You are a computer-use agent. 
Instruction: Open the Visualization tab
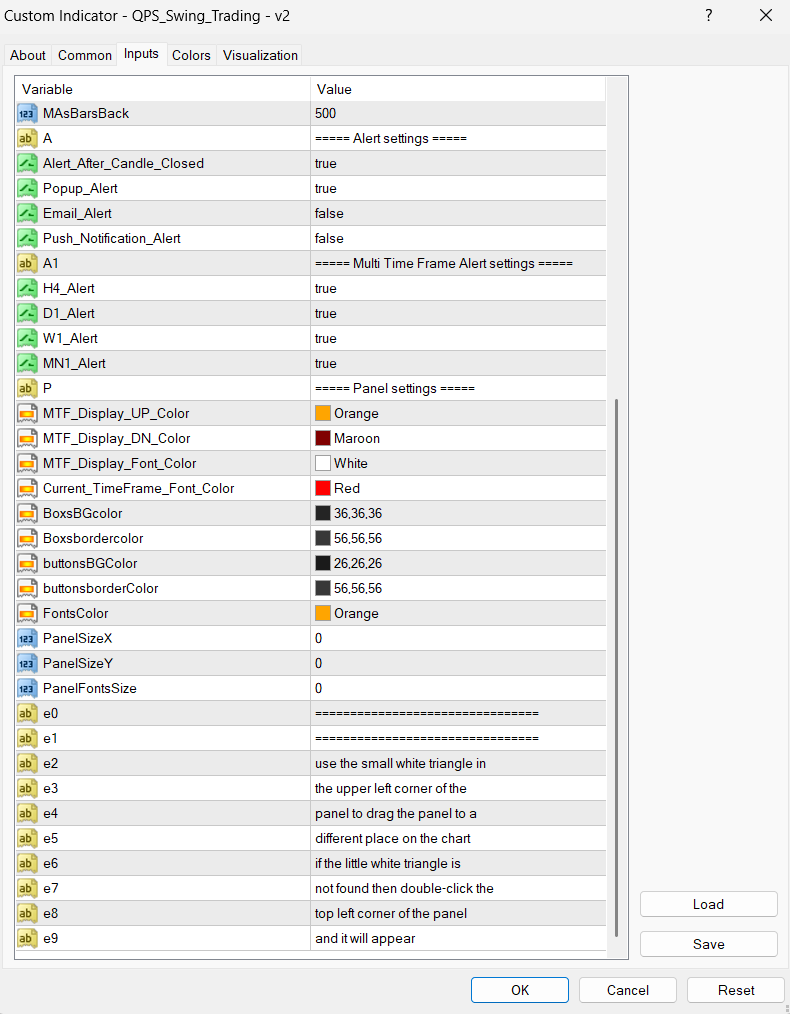(x=260, y=55)
